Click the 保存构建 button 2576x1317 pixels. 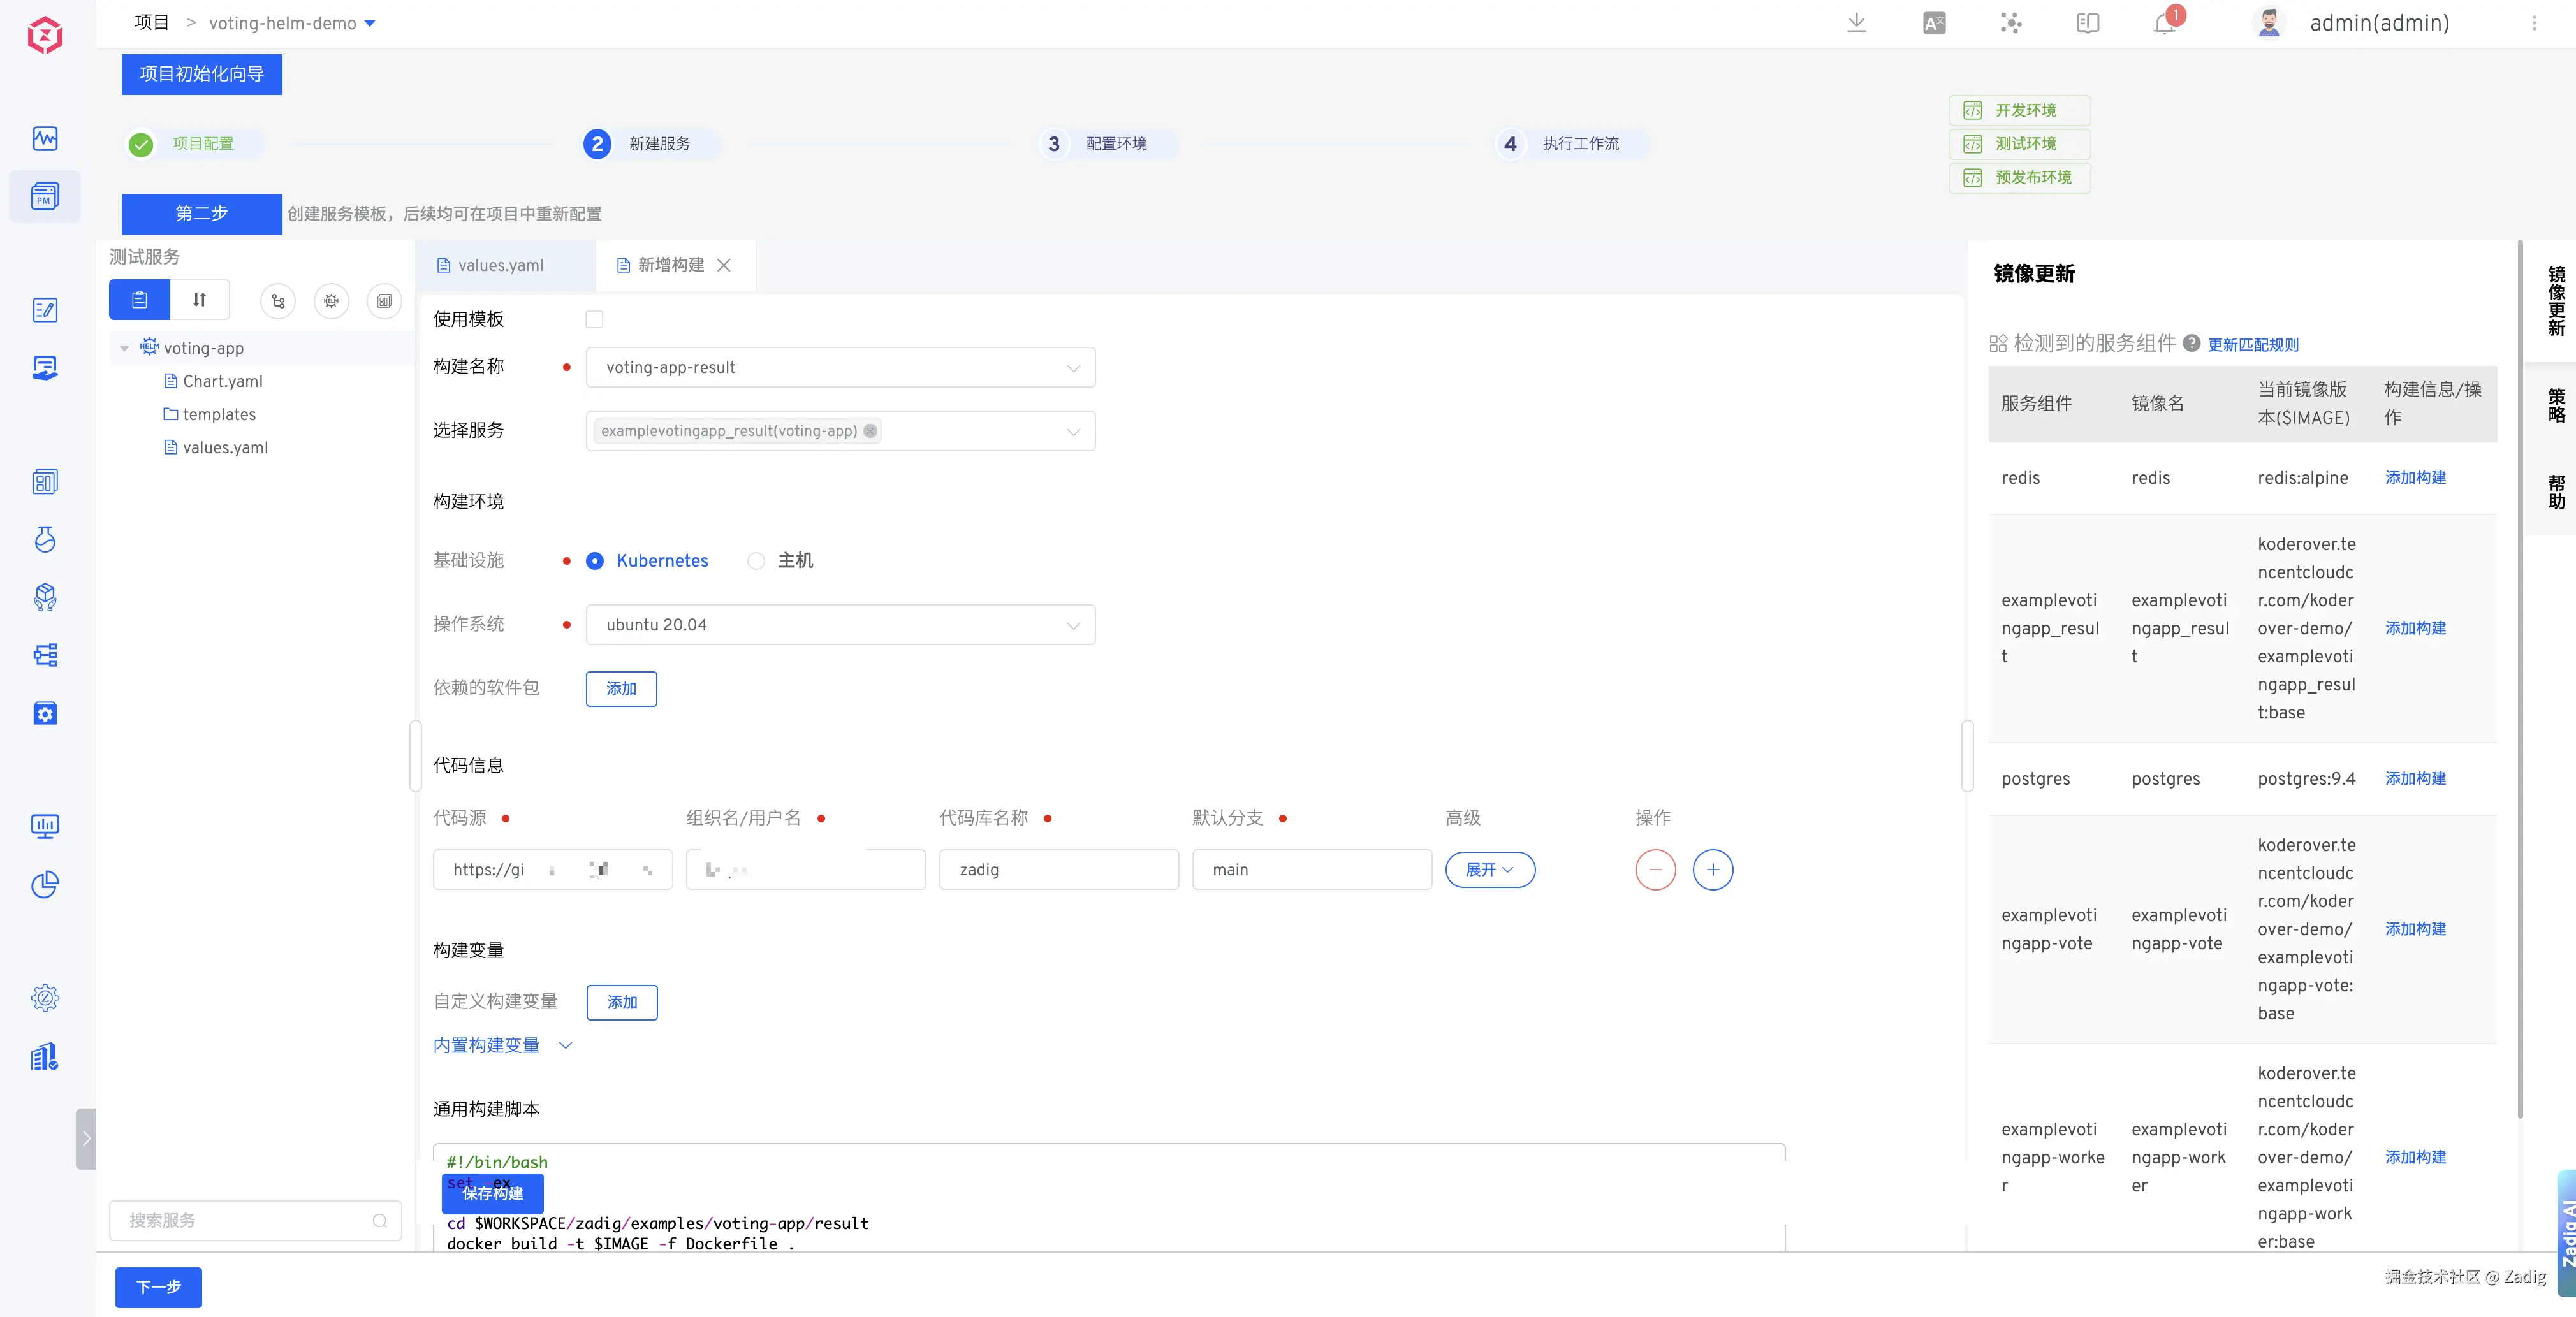pos(493,1194)
